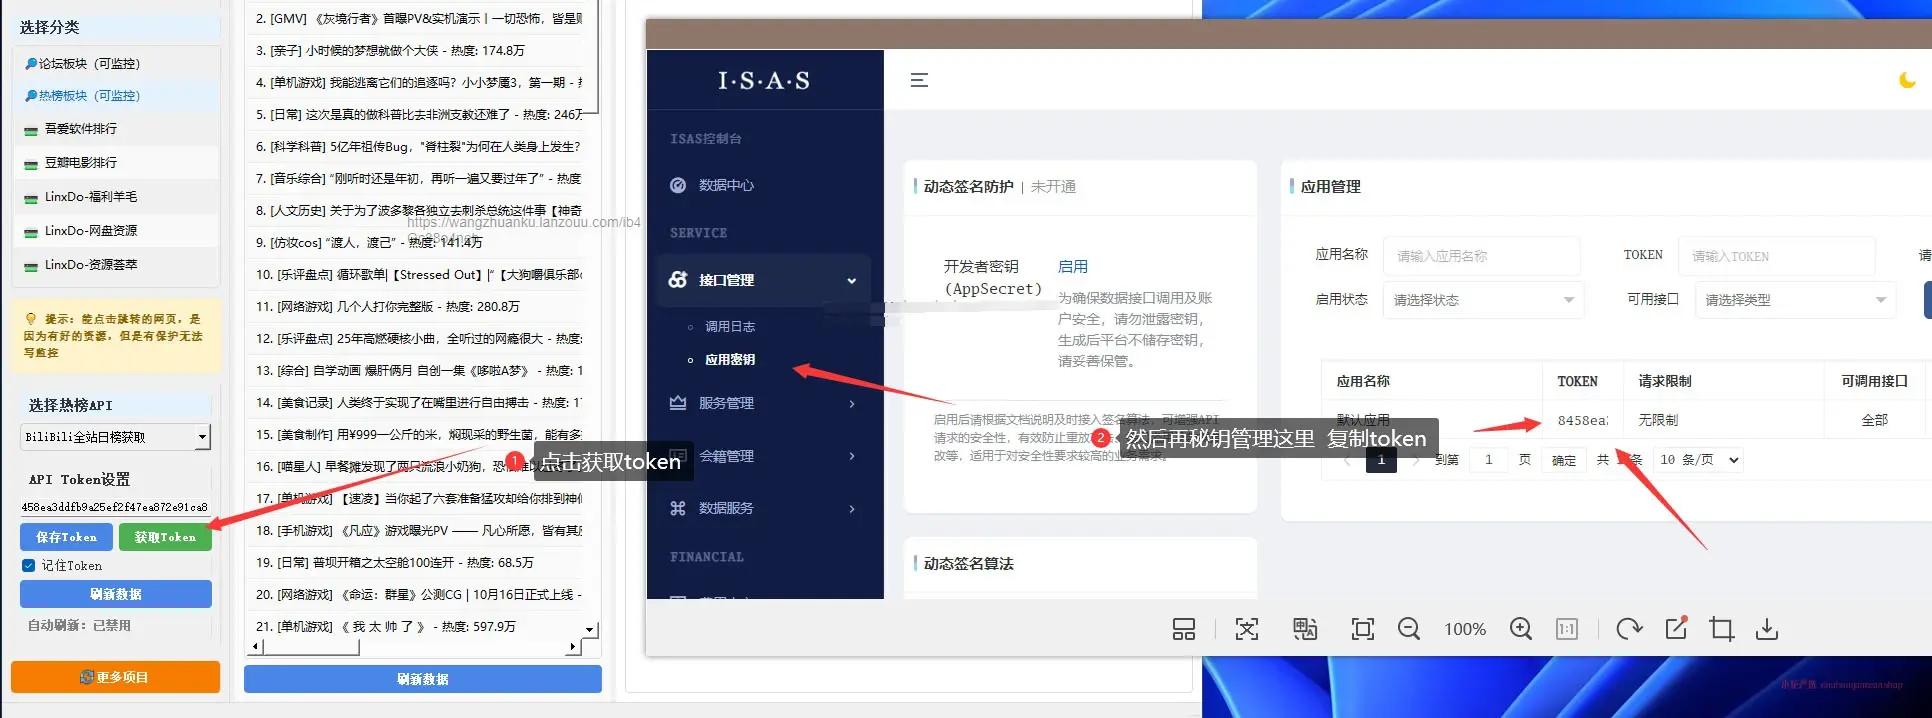The width and height of the screenshot is (1932, 718).
Task: Expand the 服务管理 submenu arrow
Action: point(852,404)
